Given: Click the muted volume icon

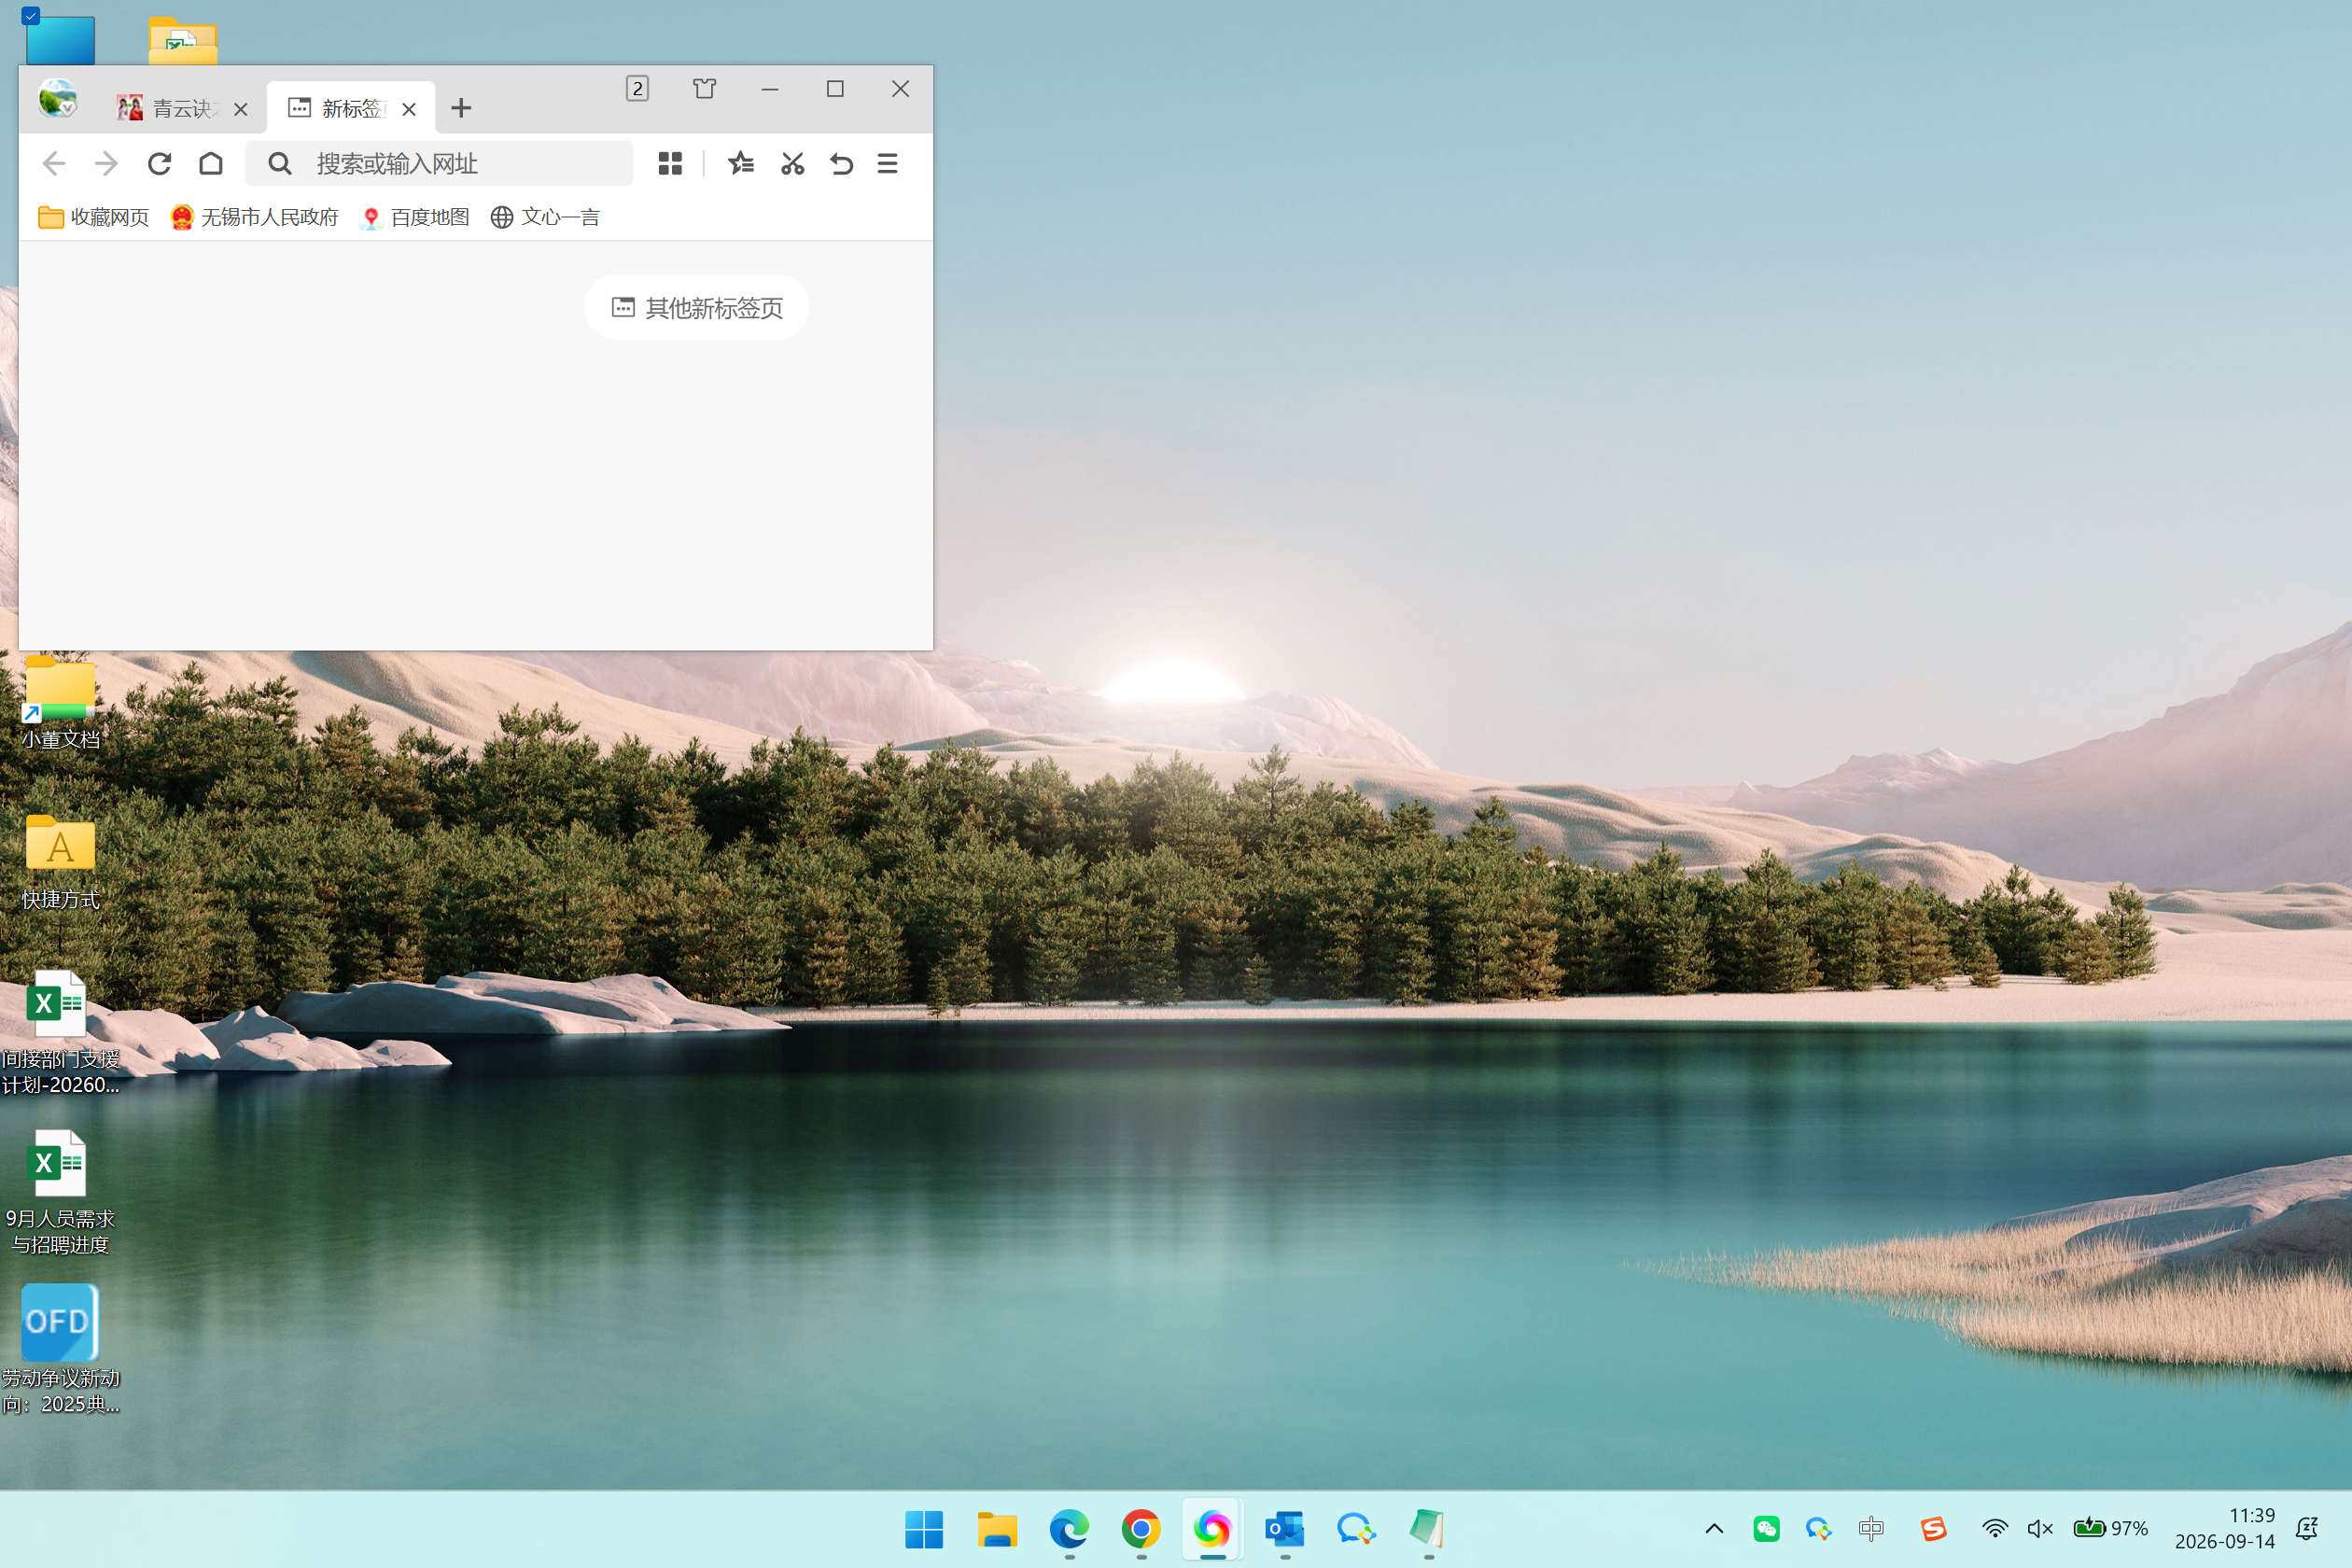Looking at the screenshot, I should [2040, 1528].
